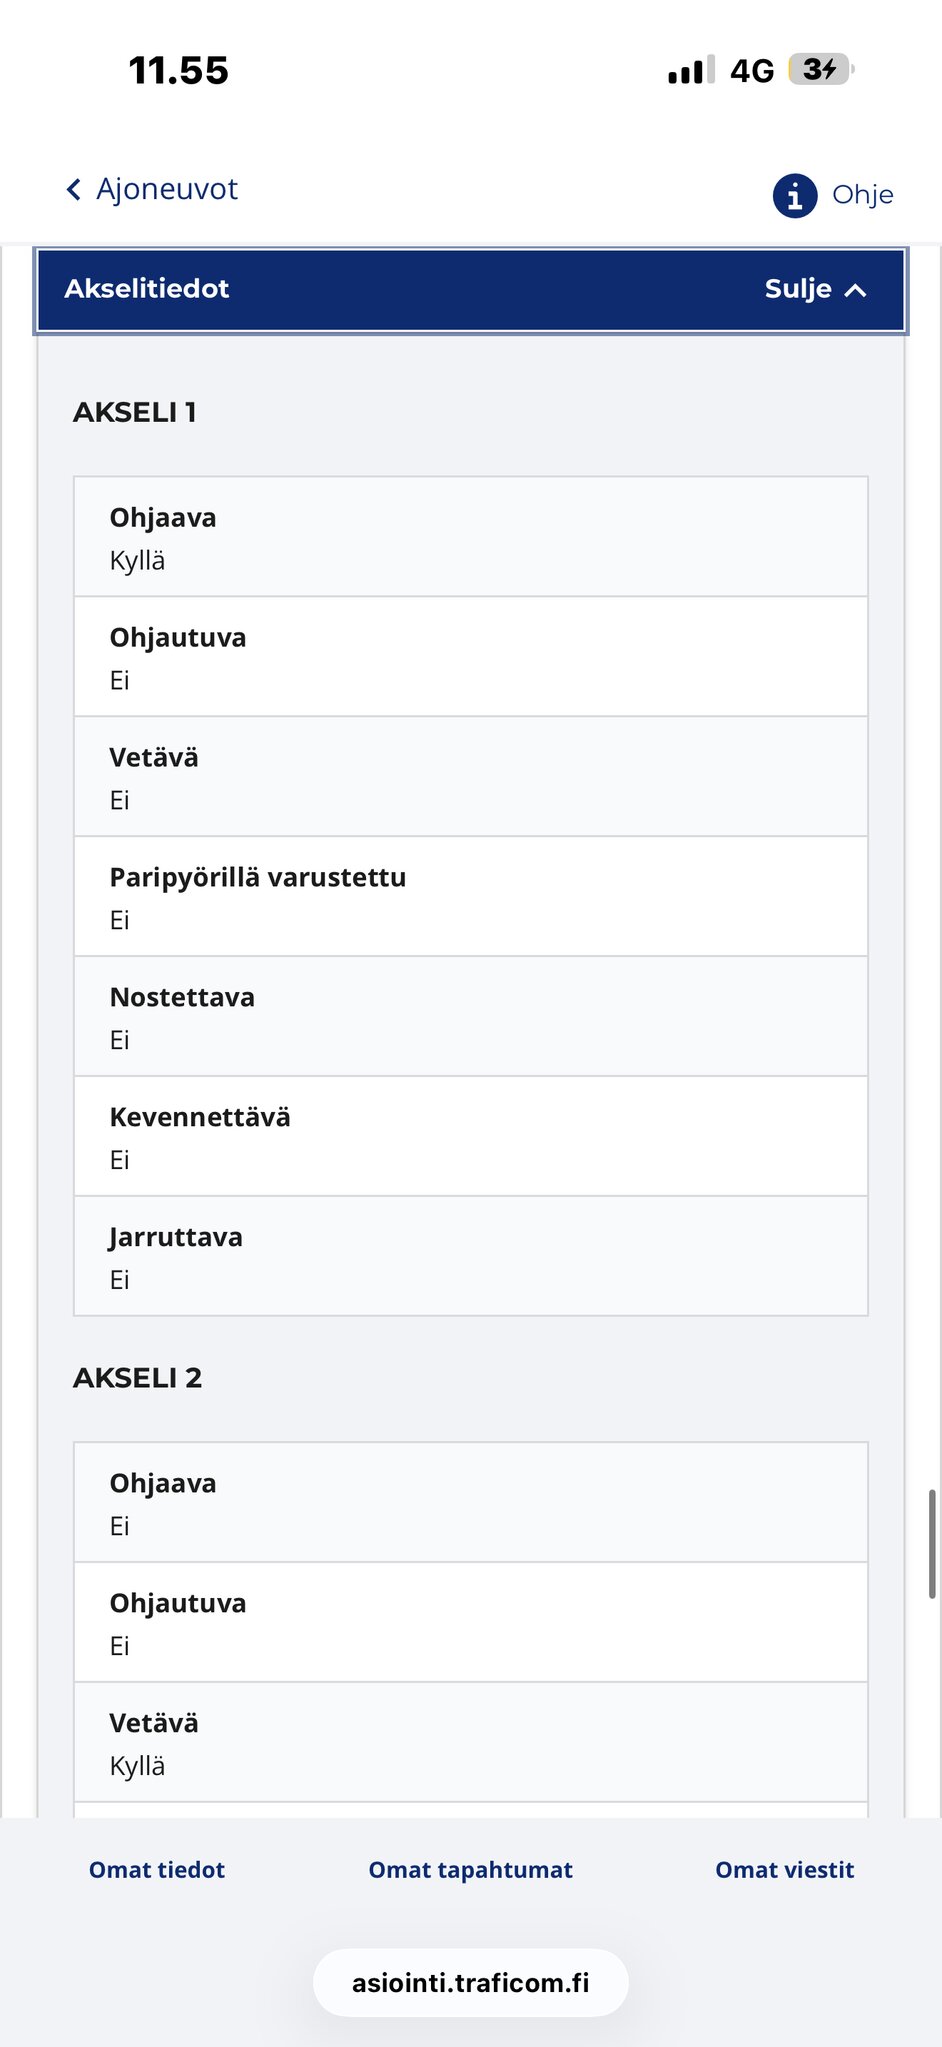
Task: Grab the vertical scrollbar handle
Action: coord(932,1544)
